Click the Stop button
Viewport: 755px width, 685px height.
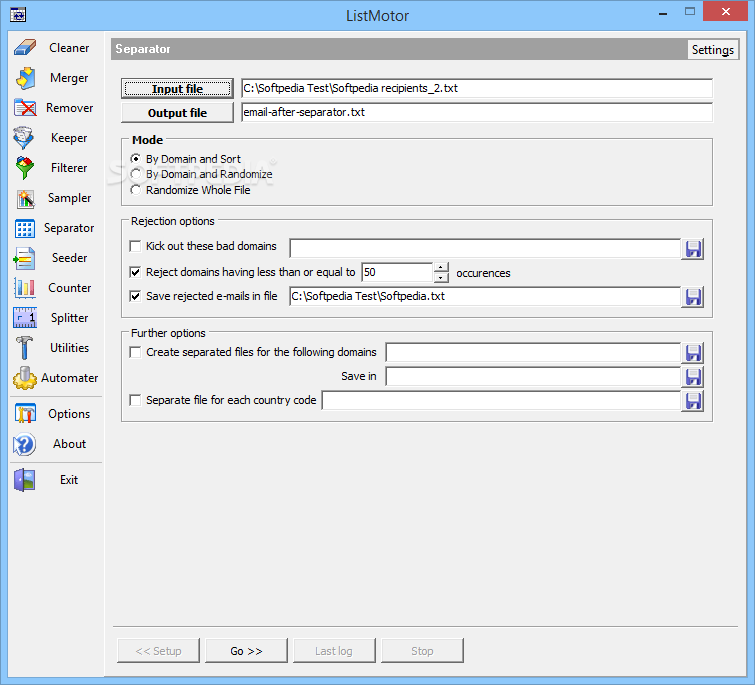(x=422, y=651)
